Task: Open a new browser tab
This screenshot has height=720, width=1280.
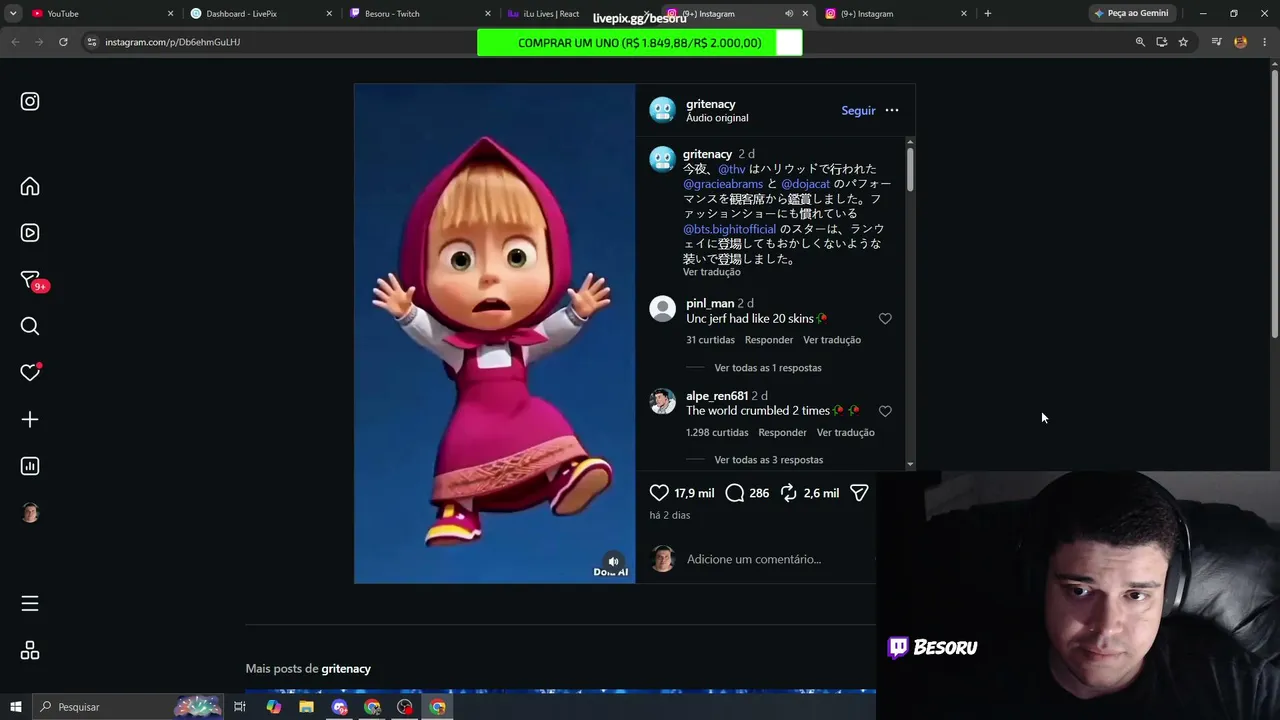Action: [988, 13]
